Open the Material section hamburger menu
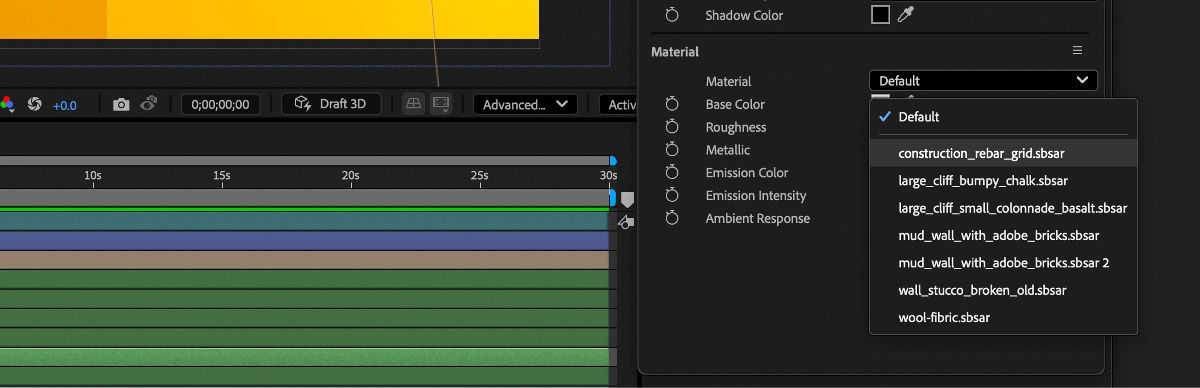The height and width of the screenshot is (388, 1200). click(1077, 50)
